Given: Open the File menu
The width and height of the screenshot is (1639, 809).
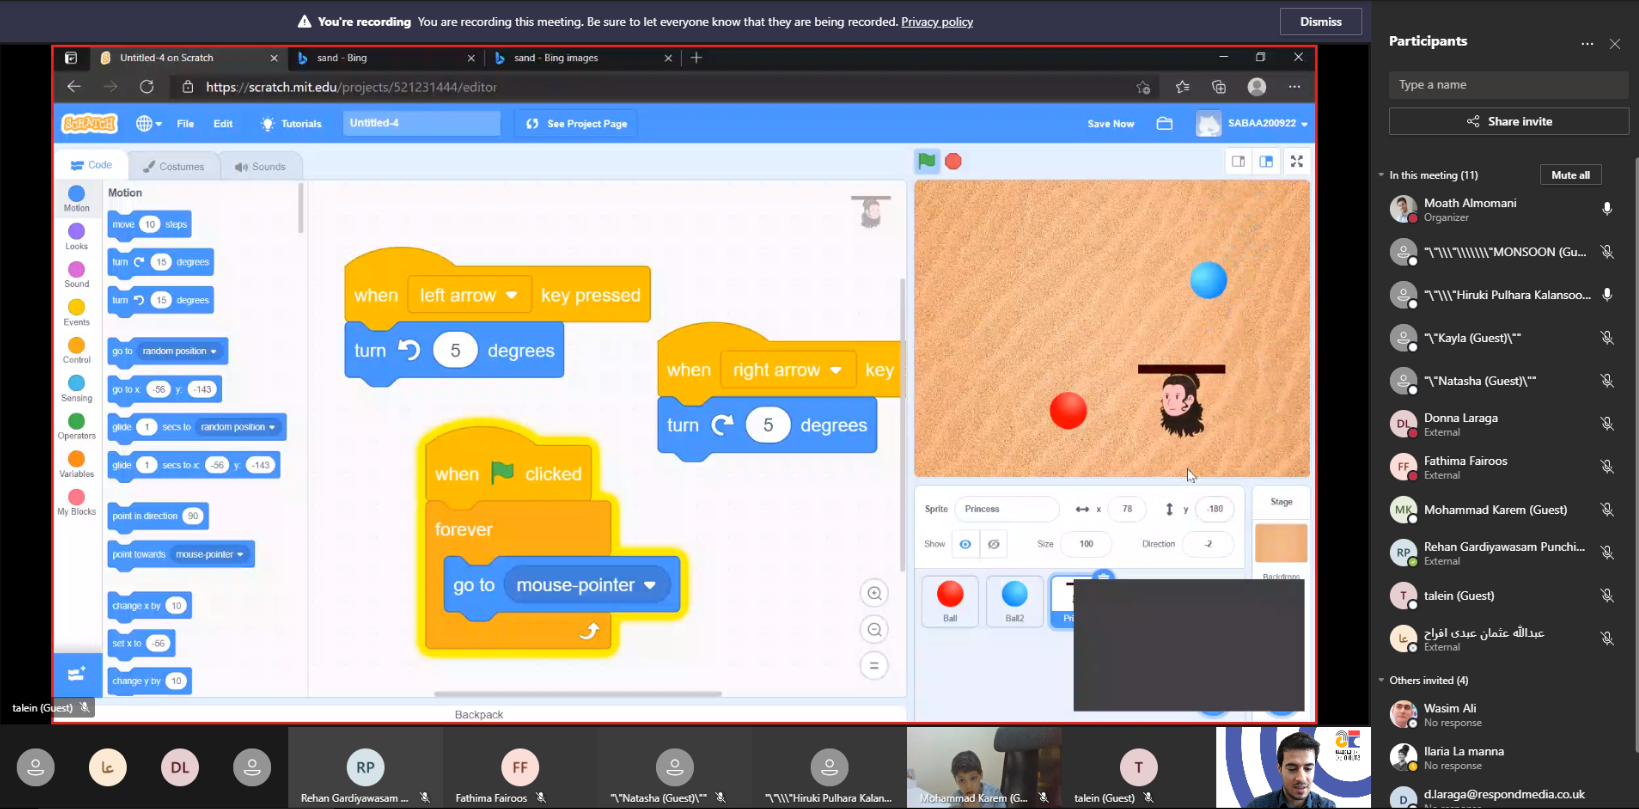Looking at the screenshot, I should pyautogui.click(x=186, y=123).
